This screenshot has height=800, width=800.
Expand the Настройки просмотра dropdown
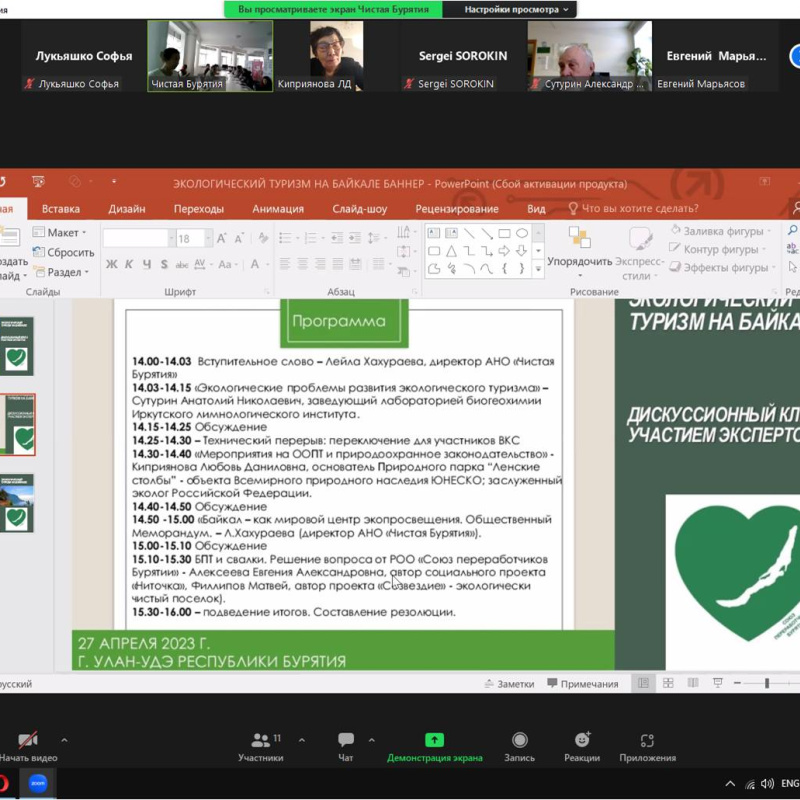click(519, 9)
